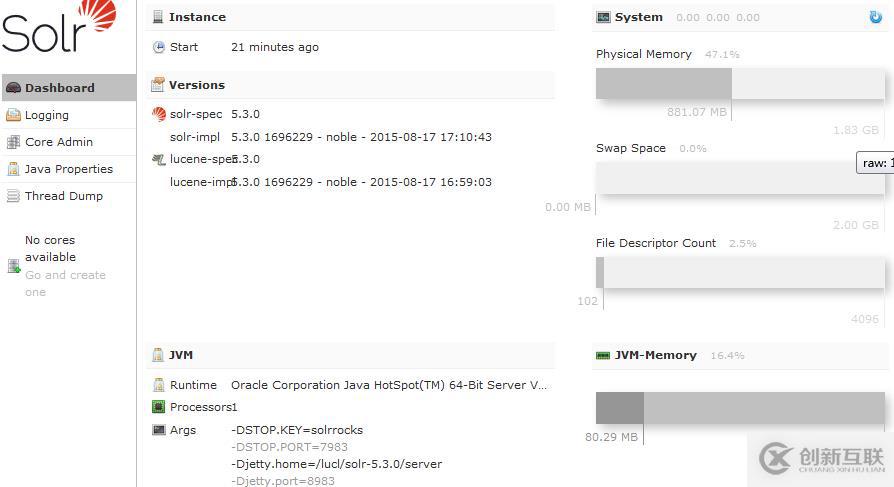The image size is (894, 487).
Task: Go to Core Admin page
Action: 59,142
